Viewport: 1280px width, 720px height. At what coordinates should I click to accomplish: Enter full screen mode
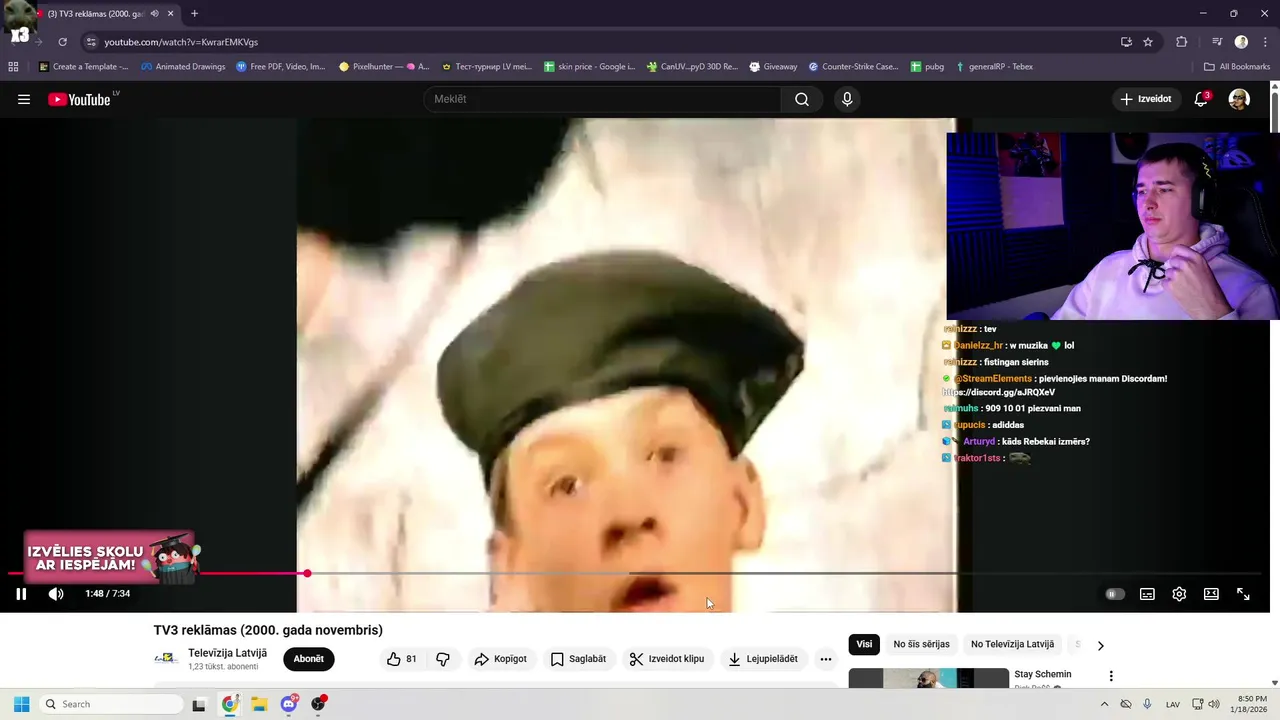coord(1243,594)
